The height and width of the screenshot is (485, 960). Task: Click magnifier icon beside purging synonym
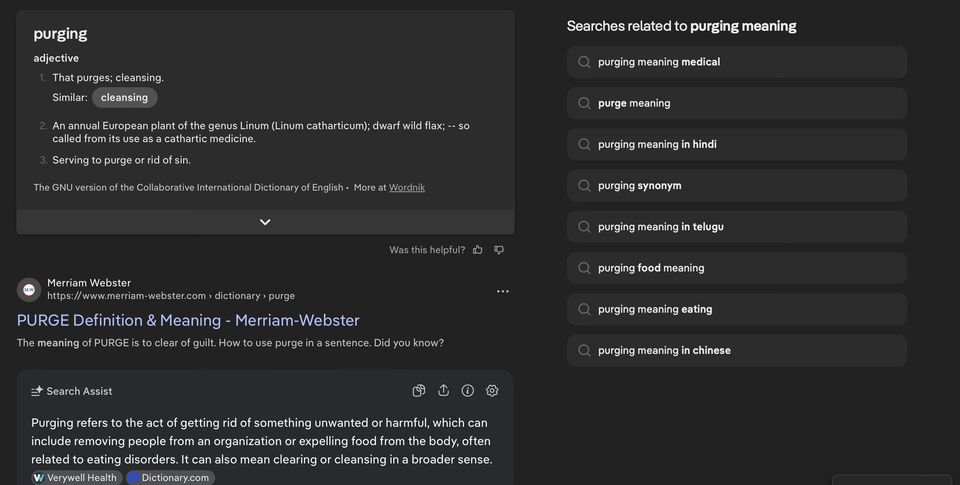click(584, 186)
